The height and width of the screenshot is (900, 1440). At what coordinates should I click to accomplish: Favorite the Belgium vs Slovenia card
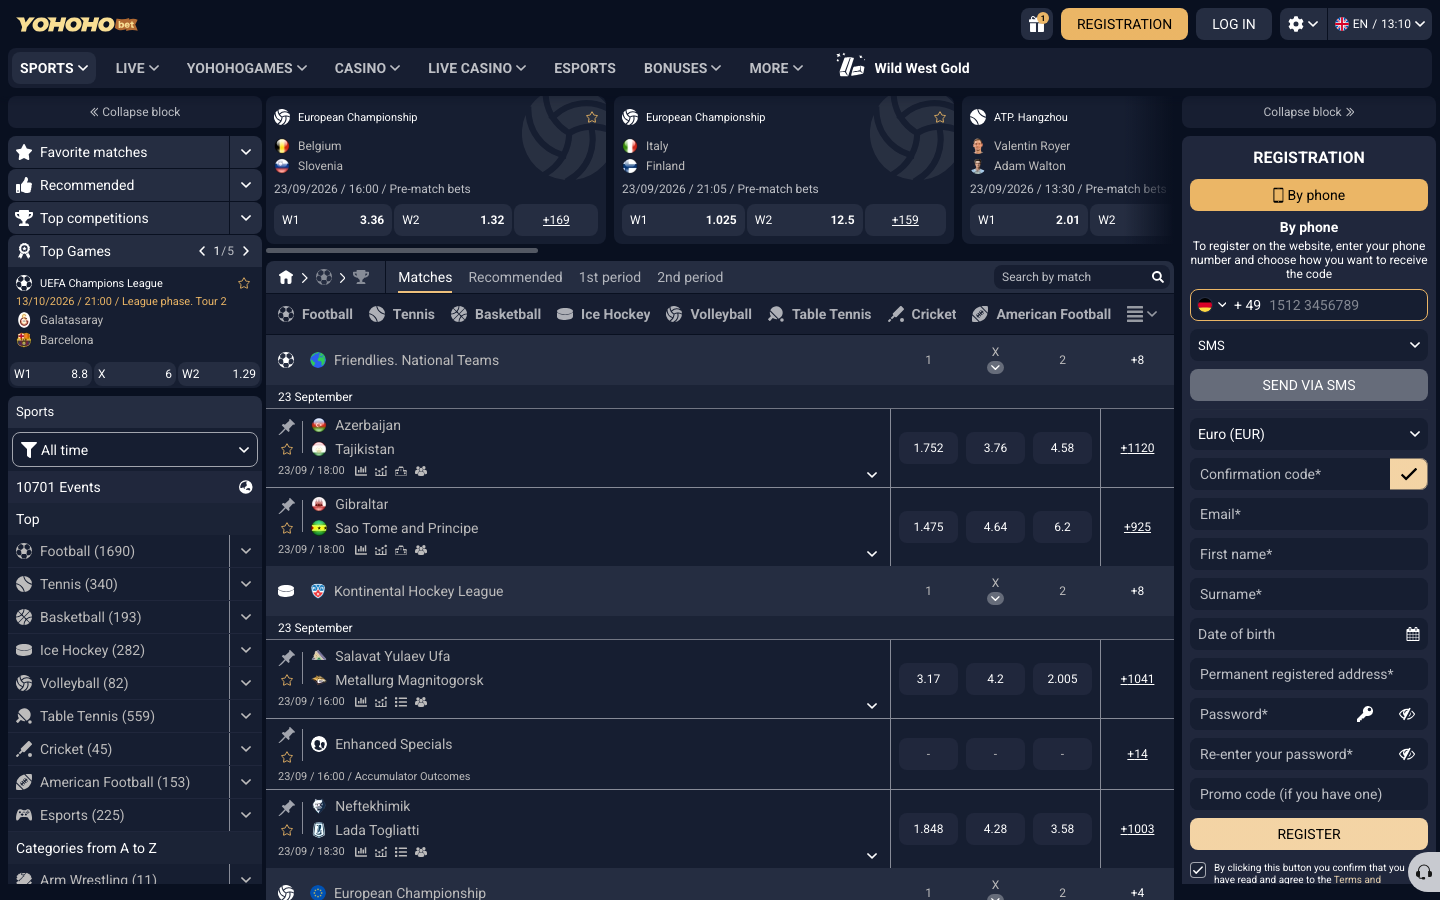pos(592,117)
